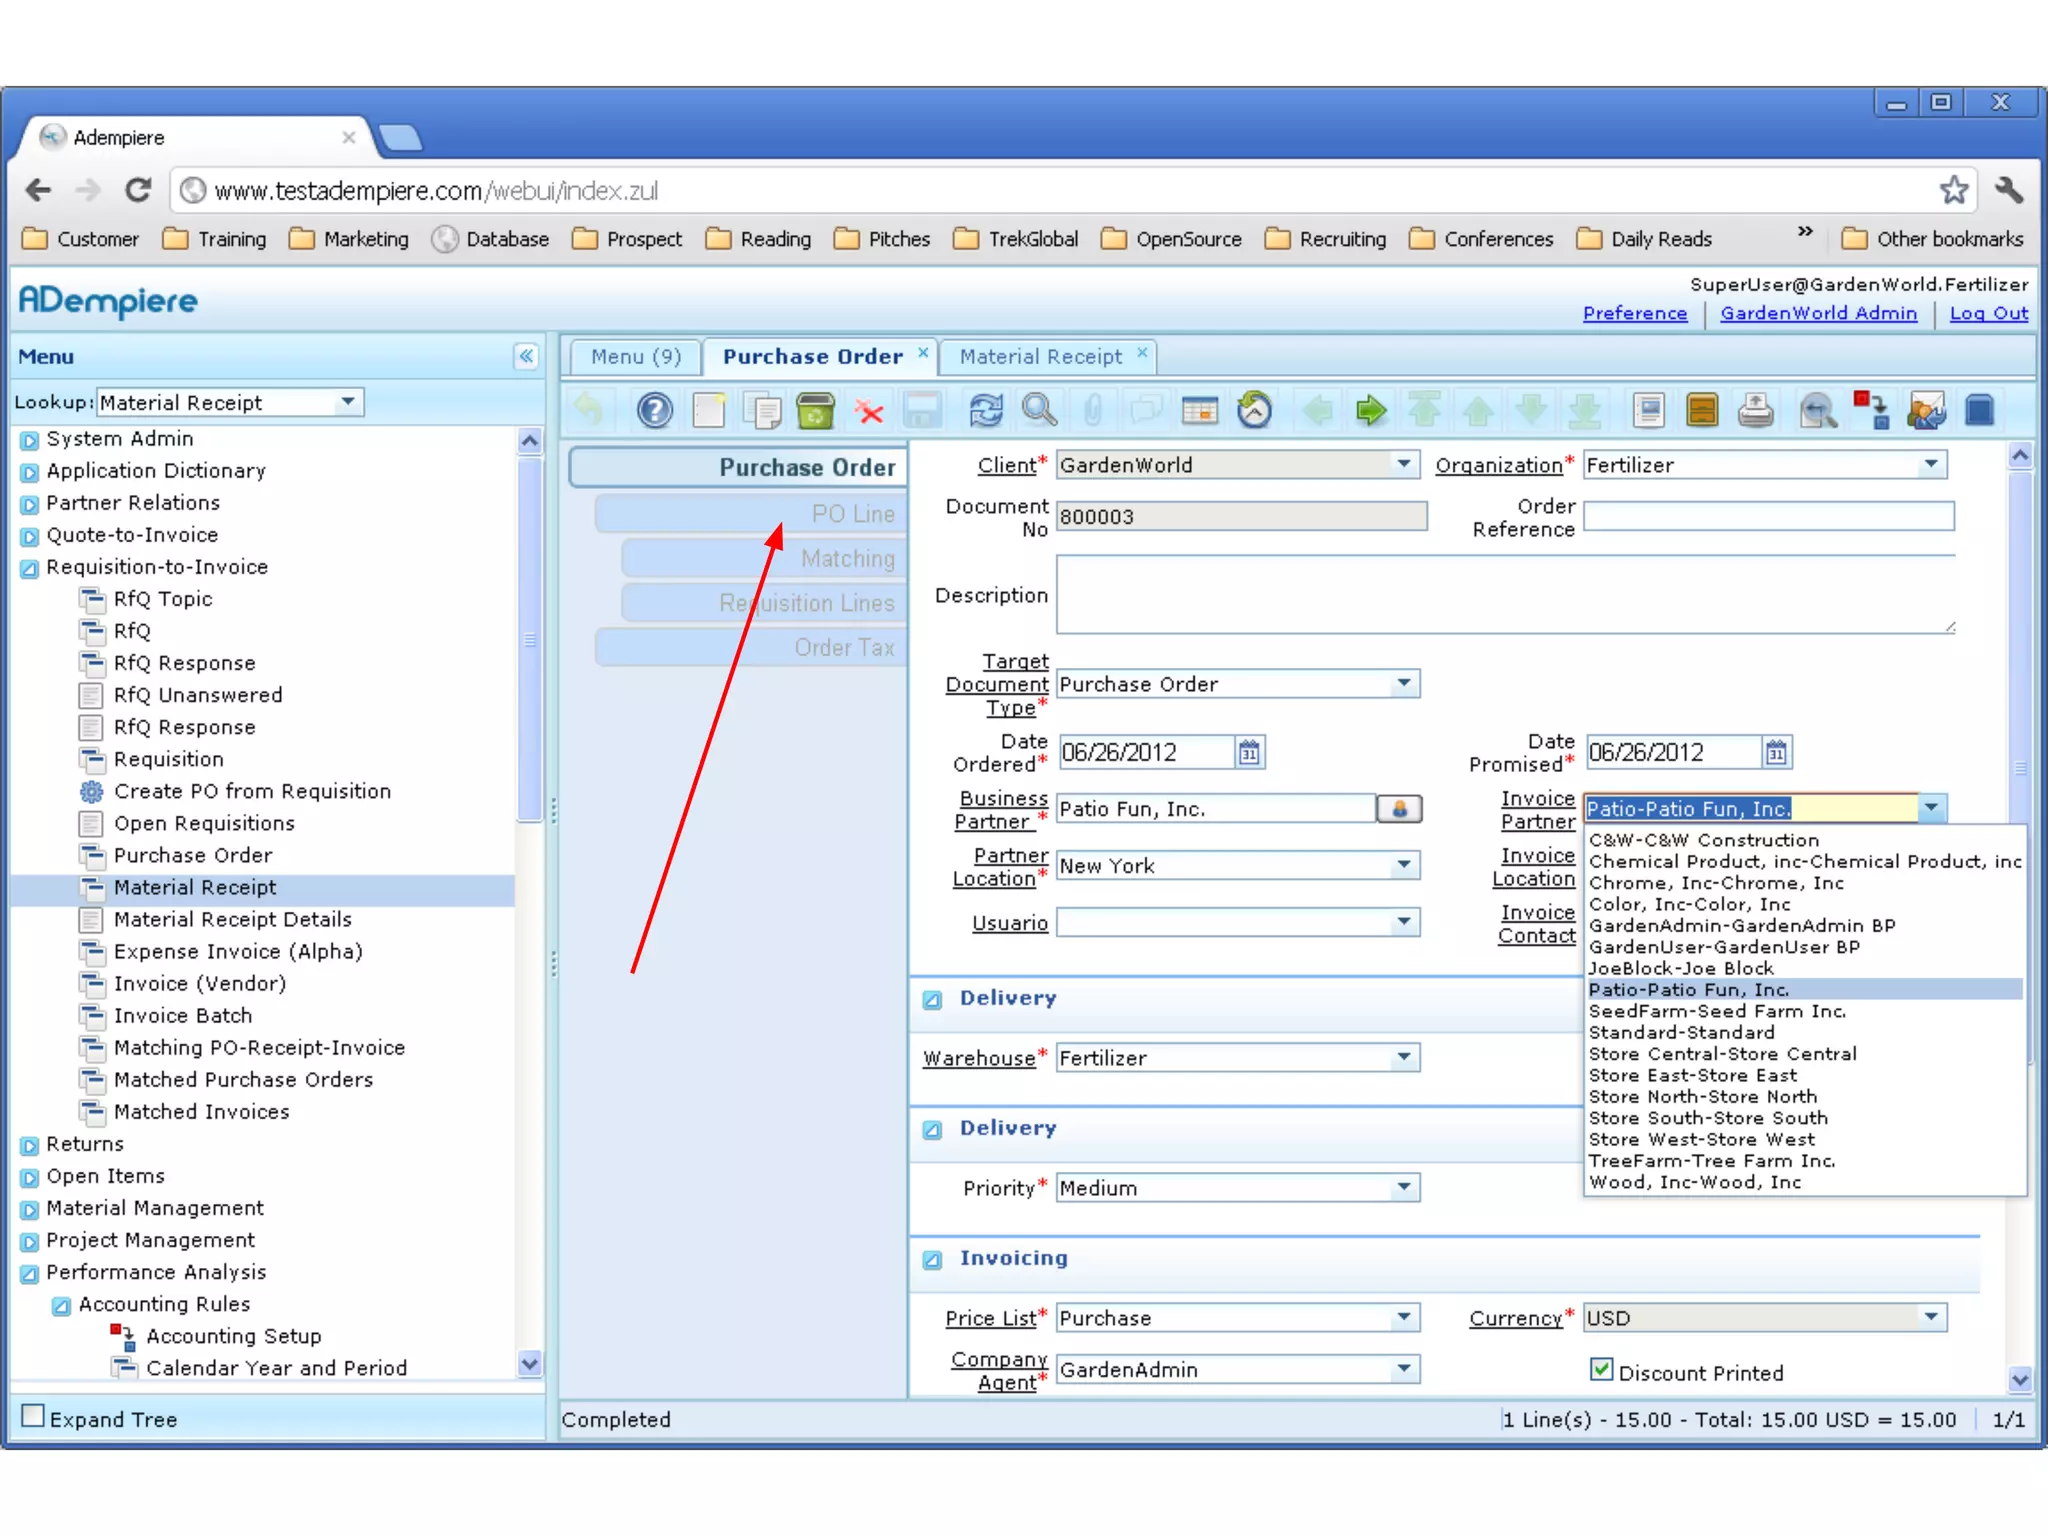
Task: Open the Report toolbar icon
Action: pyautogui.click(x=1648, y=411)
